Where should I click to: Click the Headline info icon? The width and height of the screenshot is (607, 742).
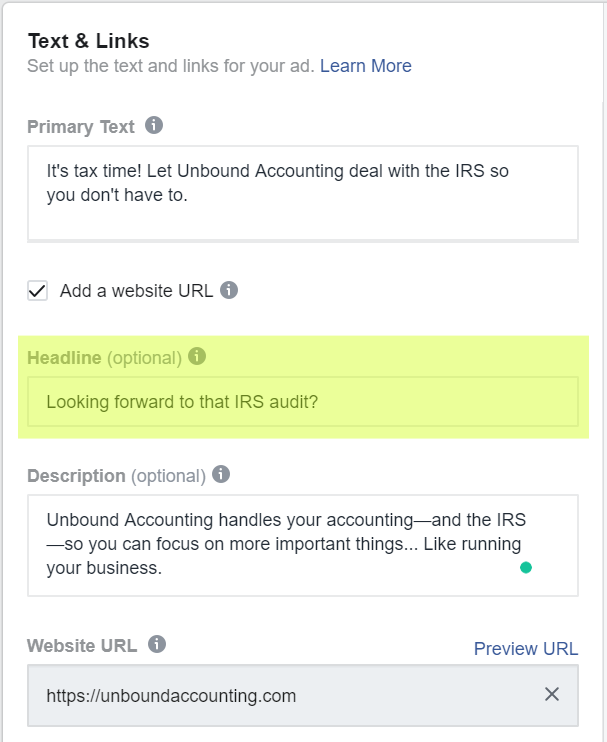click(x=197, y=356)
